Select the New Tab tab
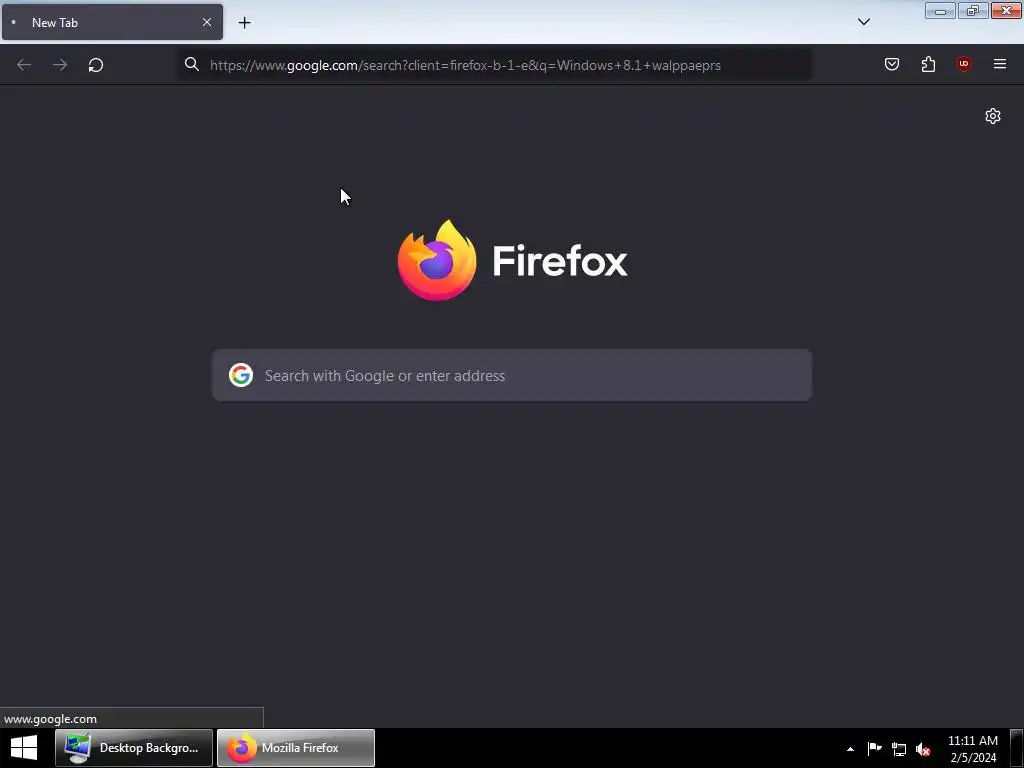1024x768 pixels. point(112,22)
